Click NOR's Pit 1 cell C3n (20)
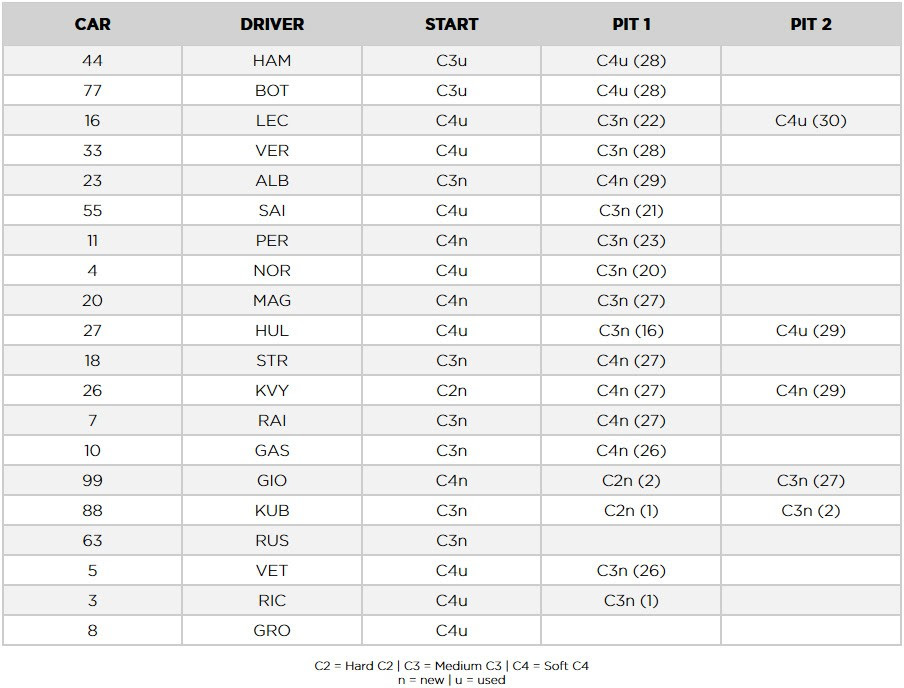This screenshot has width=904, height=688. pos(631,270)
